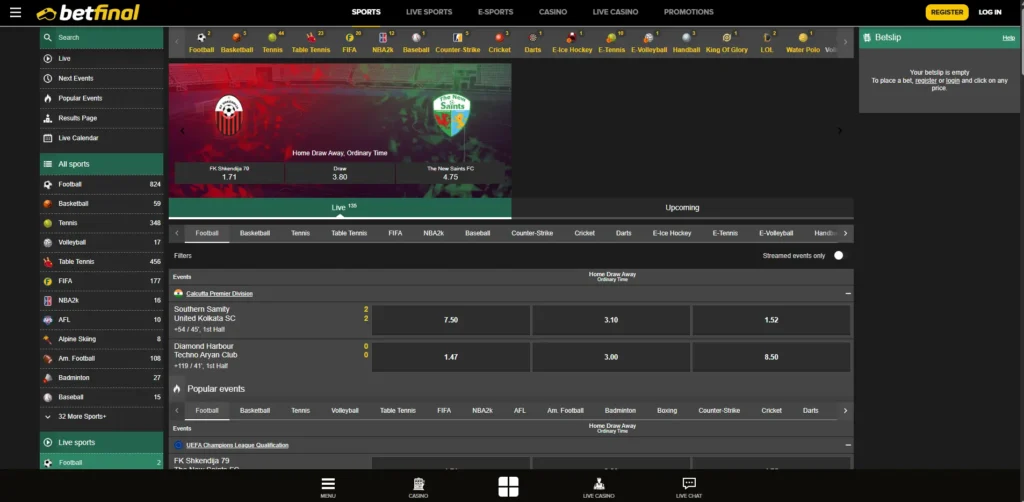The width and height of the screenshot is (1024, 502).
Task: Open the hamburger menu at top left
Action: [16, 12]
